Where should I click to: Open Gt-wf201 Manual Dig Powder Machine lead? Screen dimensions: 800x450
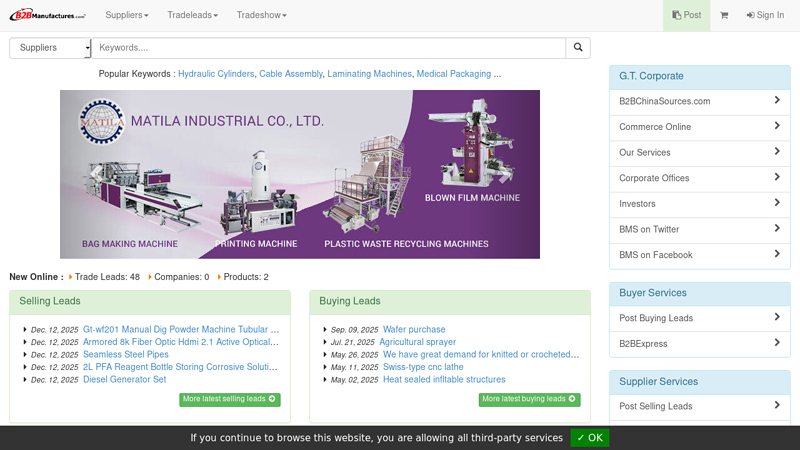pyautogui.click(x=181, y=330)
